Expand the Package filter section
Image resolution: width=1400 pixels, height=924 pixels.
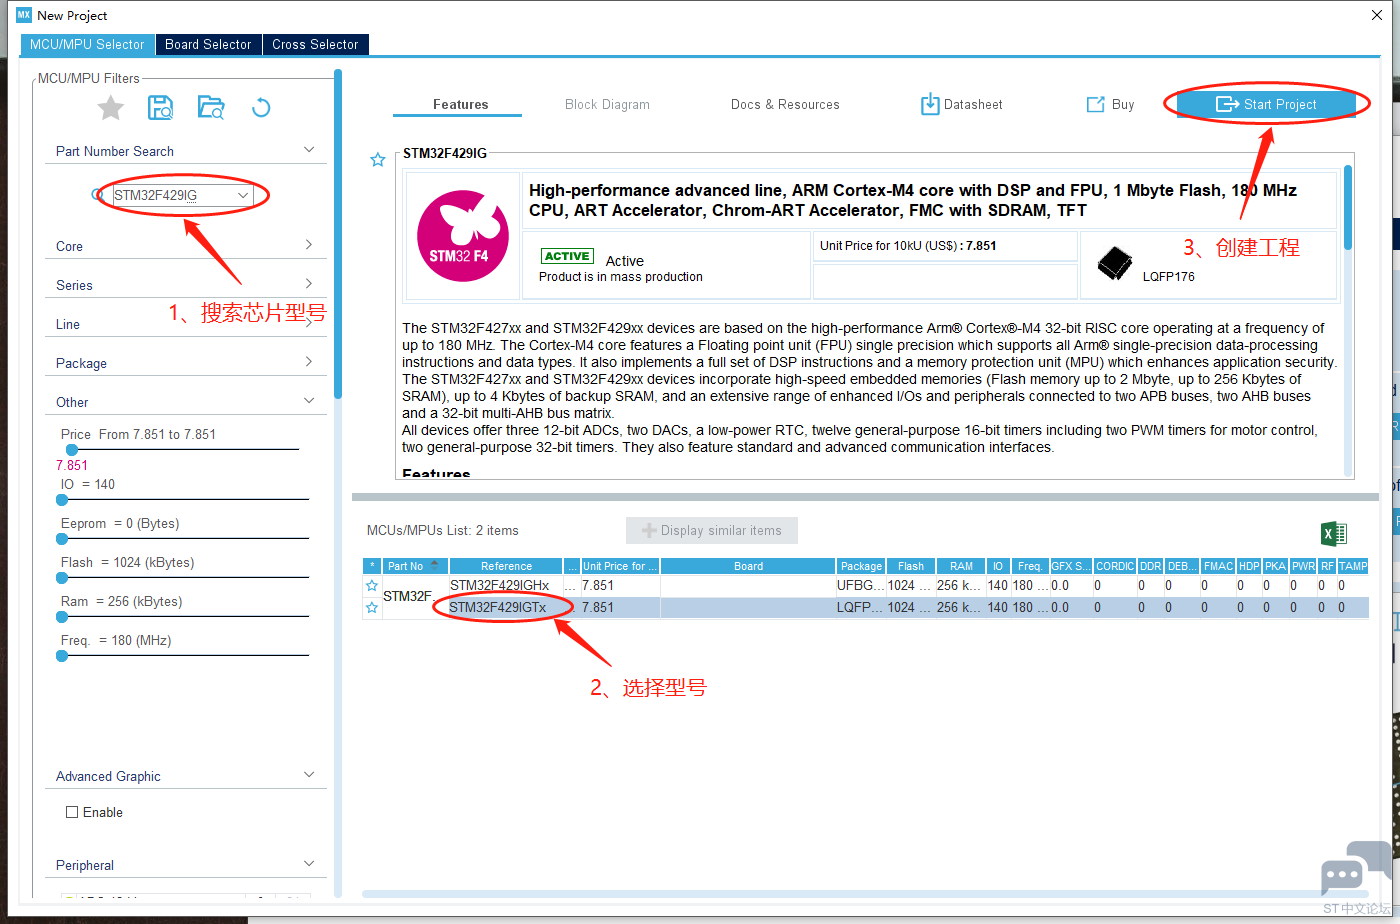click(309, 362)
